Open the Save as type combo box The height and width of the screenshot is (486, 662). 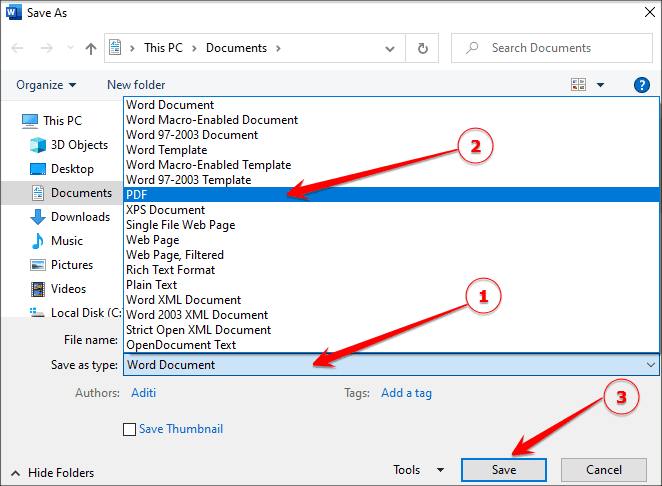391,365
